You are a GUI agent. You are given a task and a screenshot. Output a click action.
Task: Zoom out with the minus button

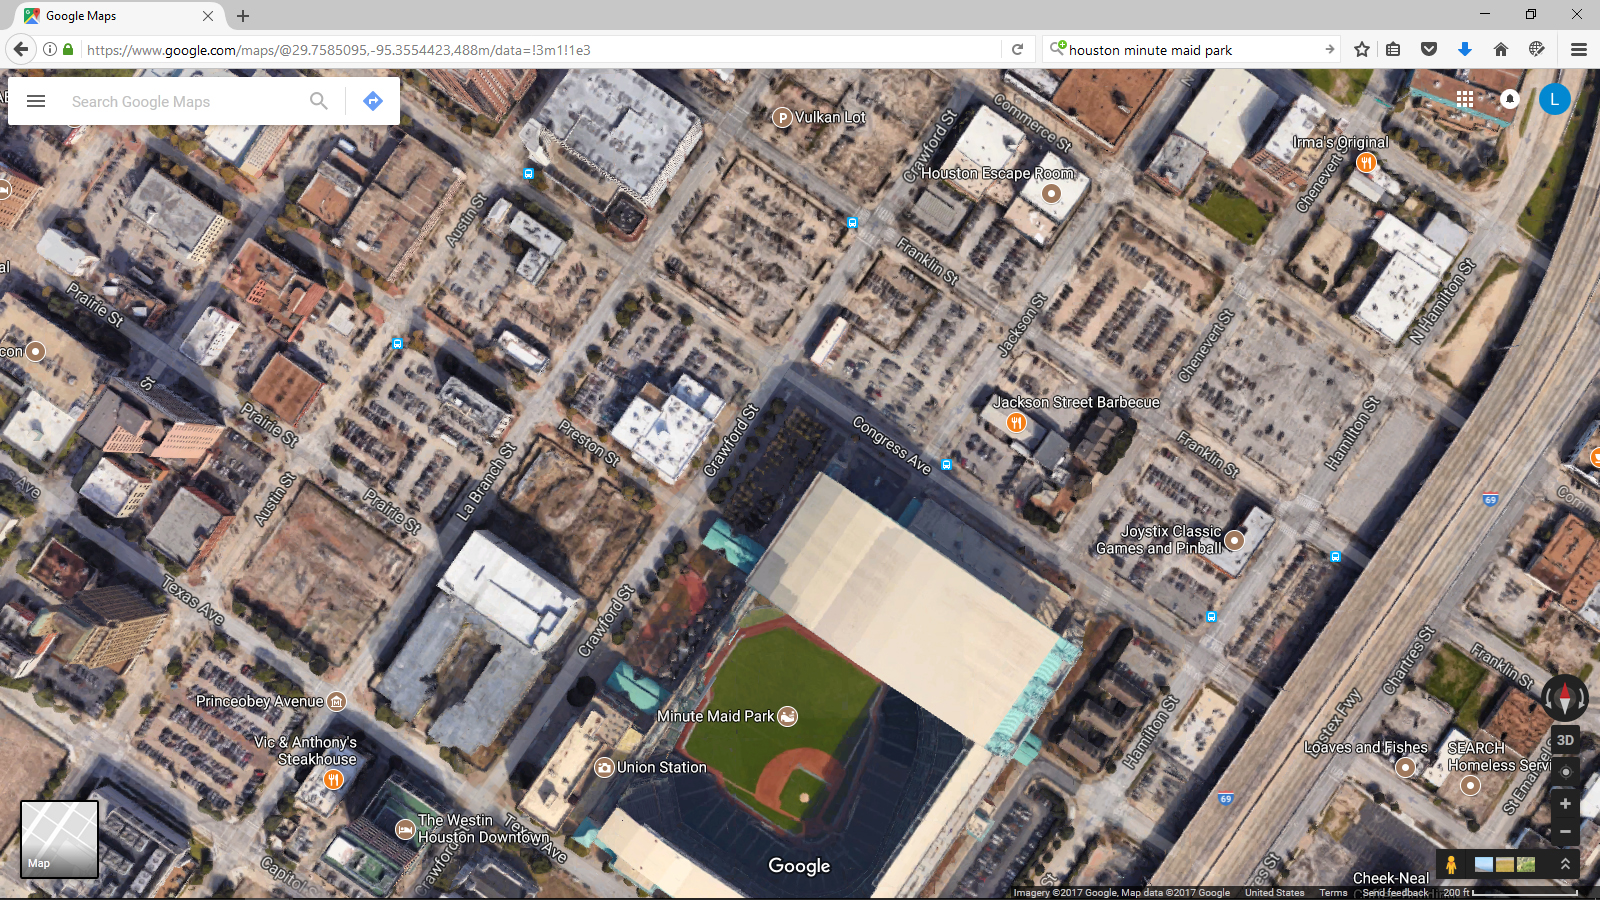1566,832
